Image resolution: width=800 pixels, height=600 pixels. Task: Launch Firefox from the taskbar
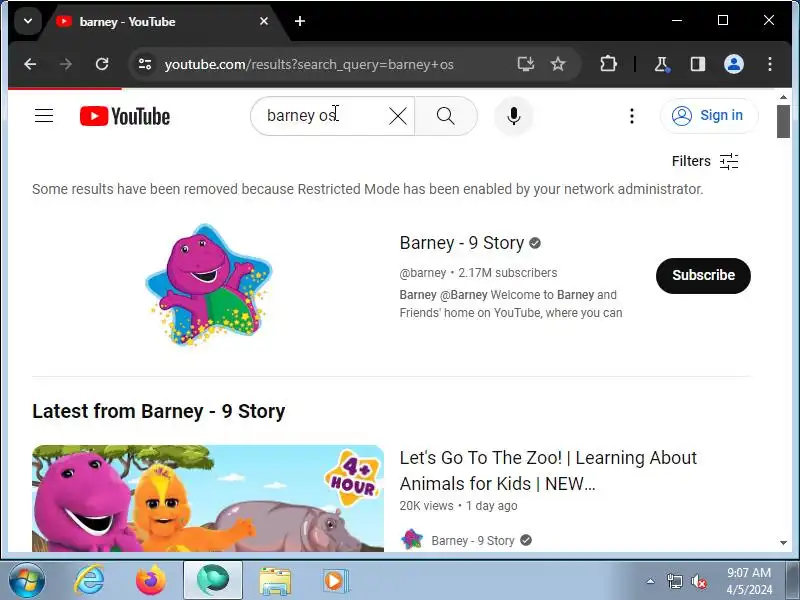pos(151,580)
